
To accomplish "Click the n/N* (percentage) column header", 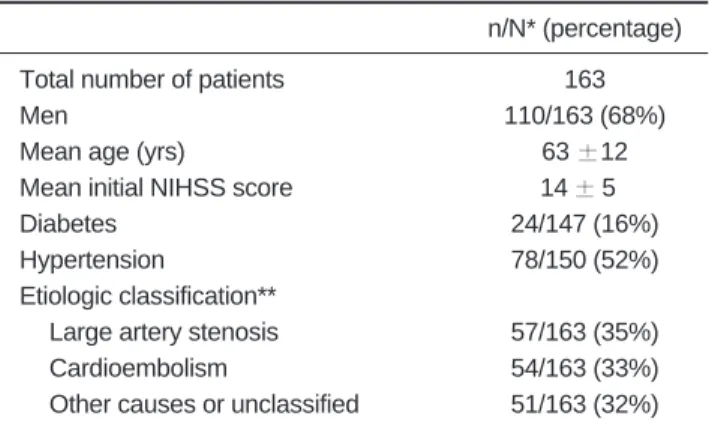I will (585, 30).
